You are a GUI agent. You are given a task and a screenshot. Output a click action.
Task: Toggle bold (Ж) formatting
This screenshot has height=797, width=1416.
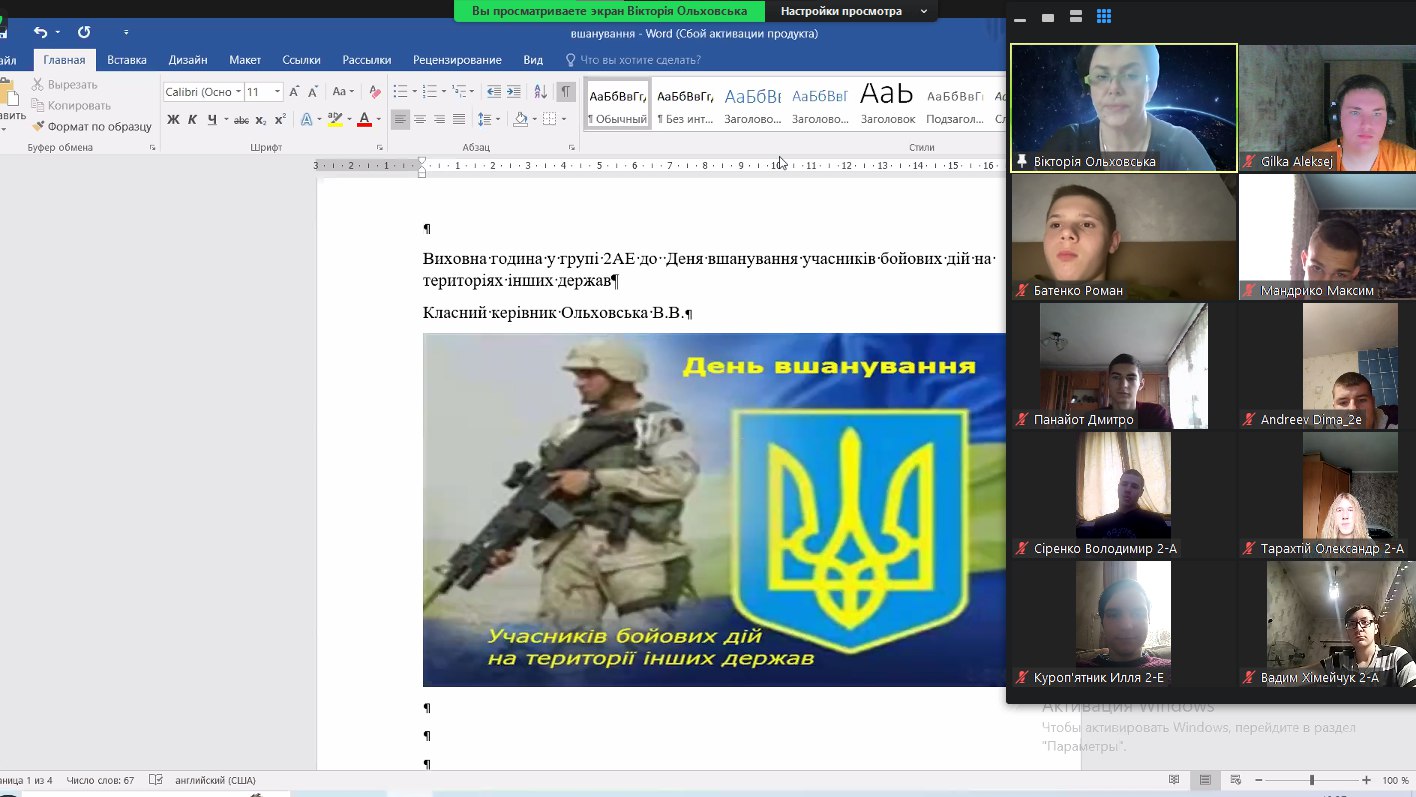point(173,120)
